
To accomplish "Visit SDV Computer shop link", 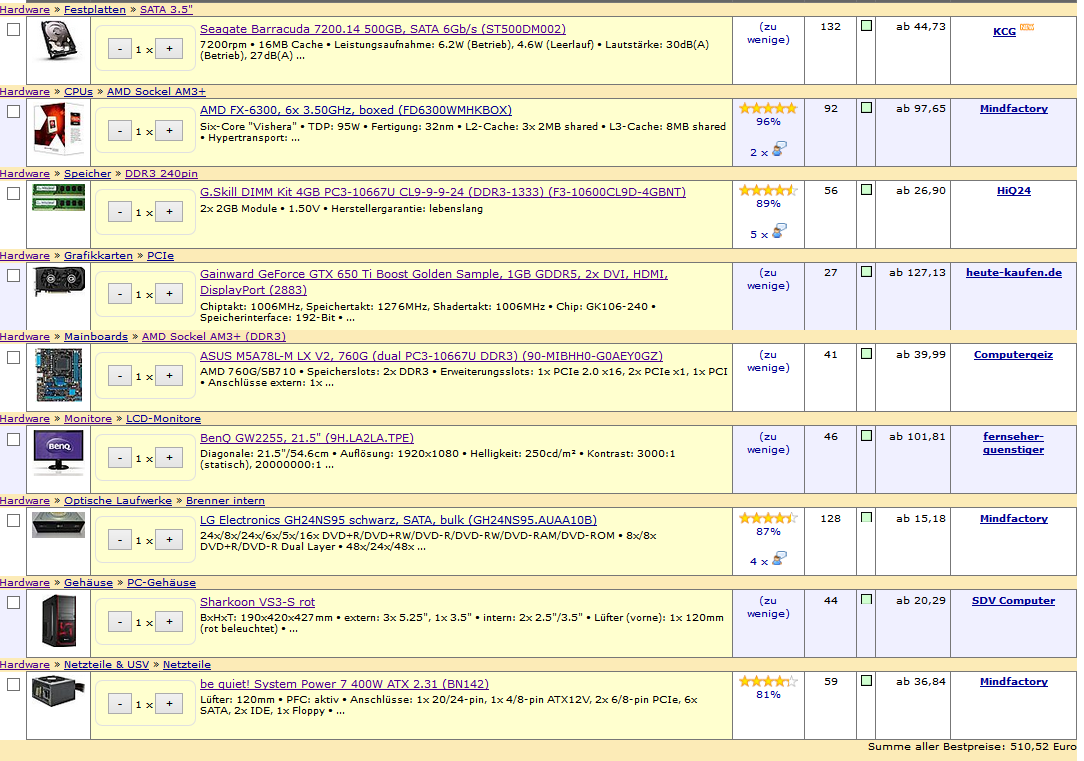I will [x=1013, y=601].
